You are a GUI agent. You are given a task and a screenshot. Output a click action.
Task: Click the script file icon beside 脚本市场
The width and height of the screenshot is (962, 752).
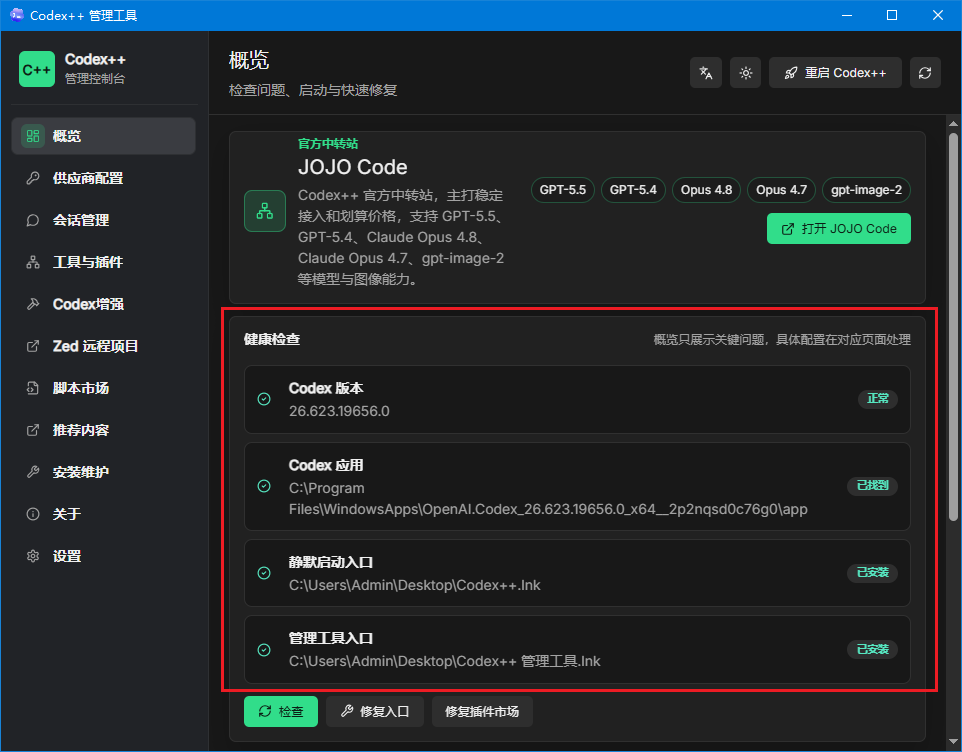point(33,388)
